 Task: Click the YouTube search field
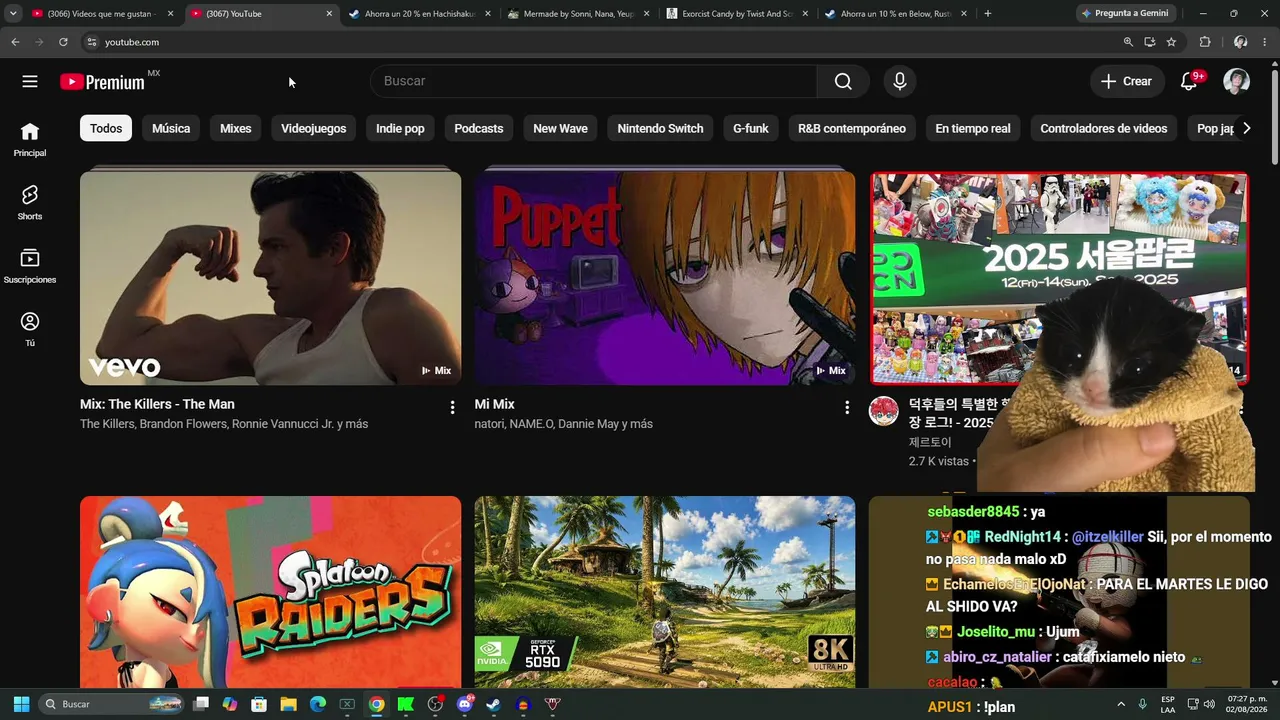point(594,81)
